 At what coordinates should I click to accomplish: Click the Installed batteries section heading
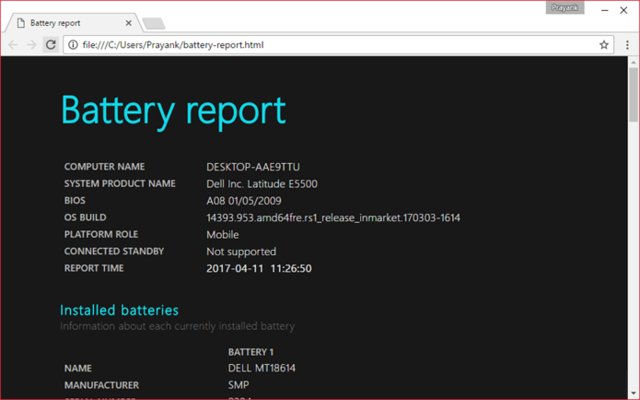pyautogui.click(x=119, y=310)
